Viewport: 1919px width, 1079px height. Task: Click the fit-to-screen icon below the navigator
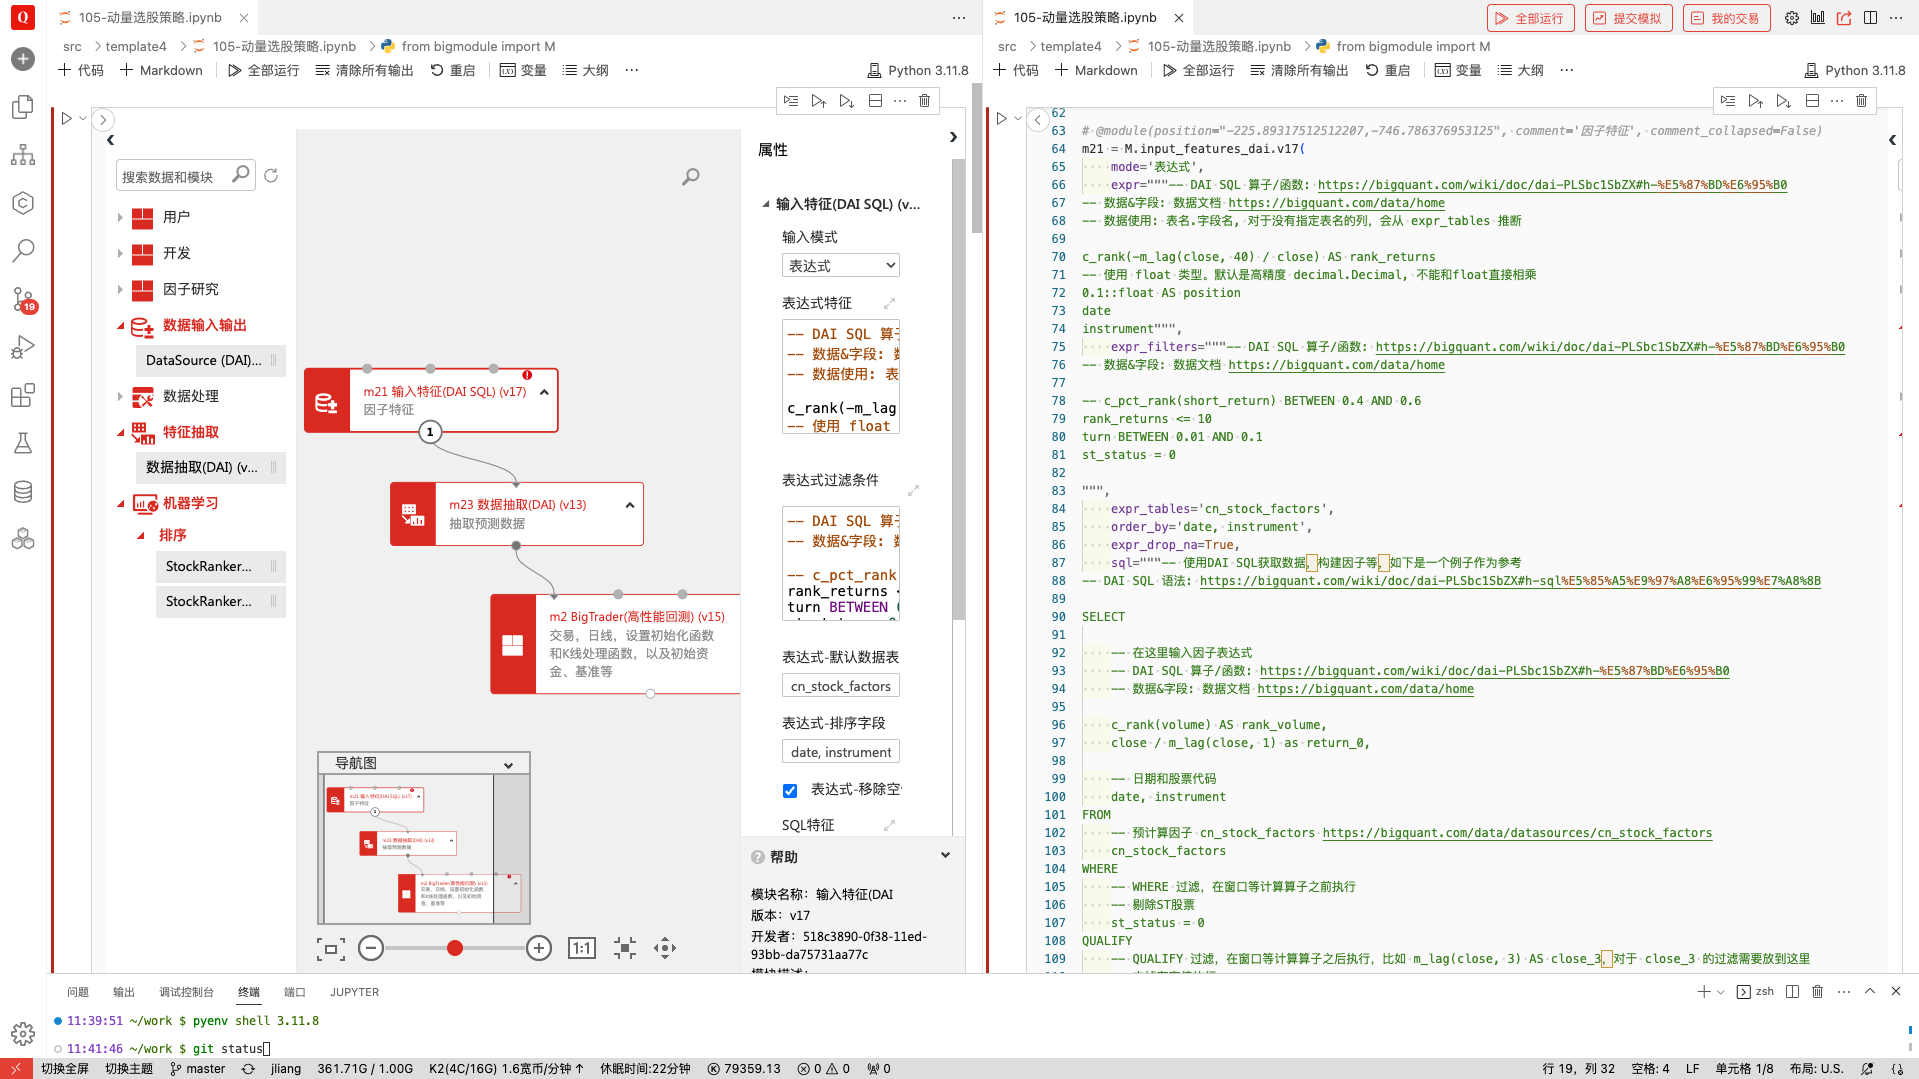[x=330, y=948]
